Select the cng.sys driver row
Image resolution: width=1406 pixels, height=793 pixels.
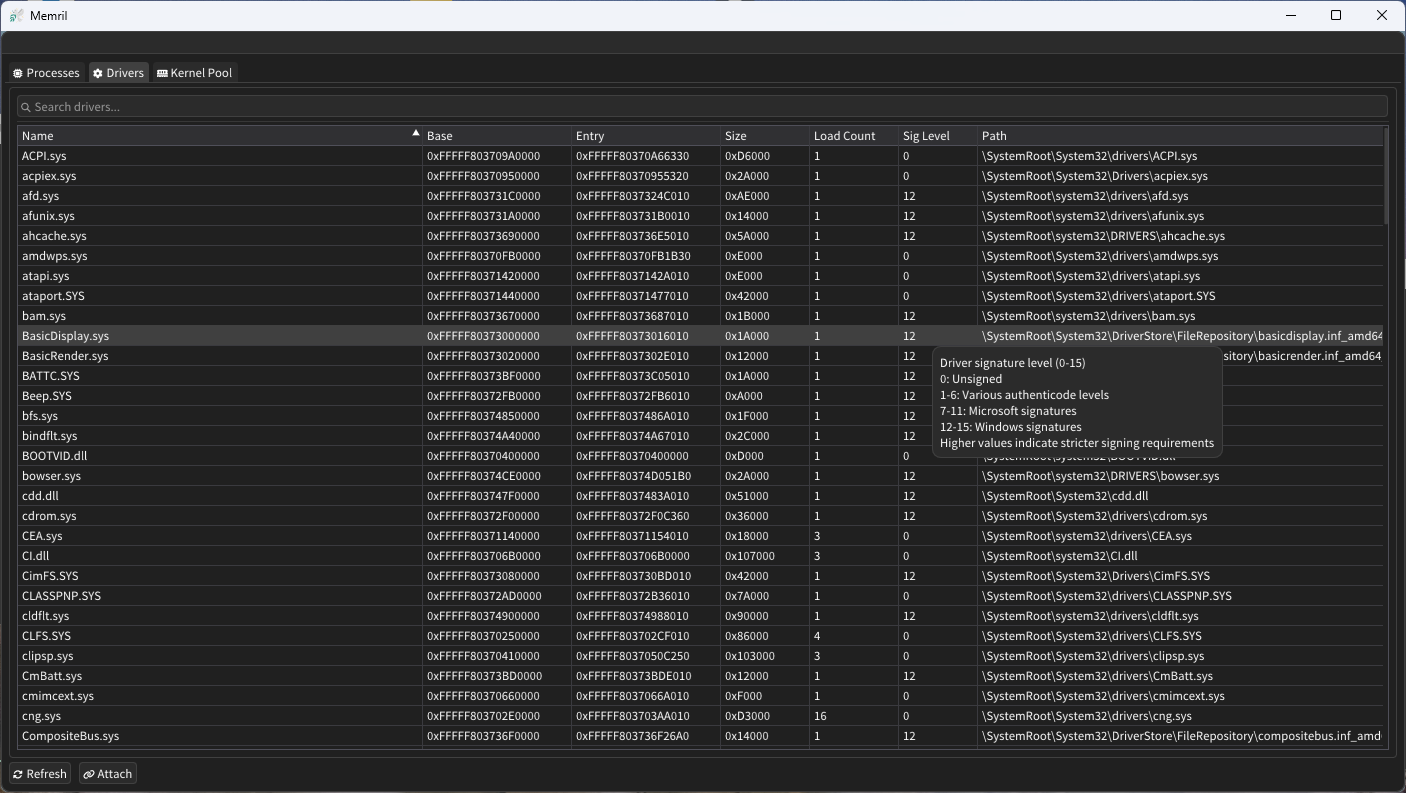700,716
